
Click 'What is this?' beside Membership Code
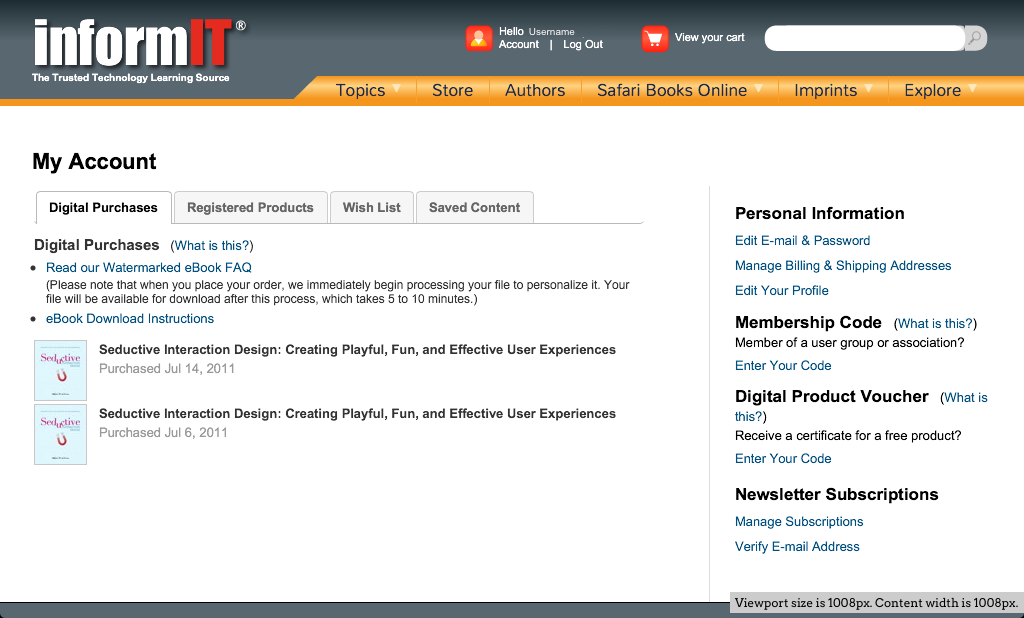(x=935, y=323)
